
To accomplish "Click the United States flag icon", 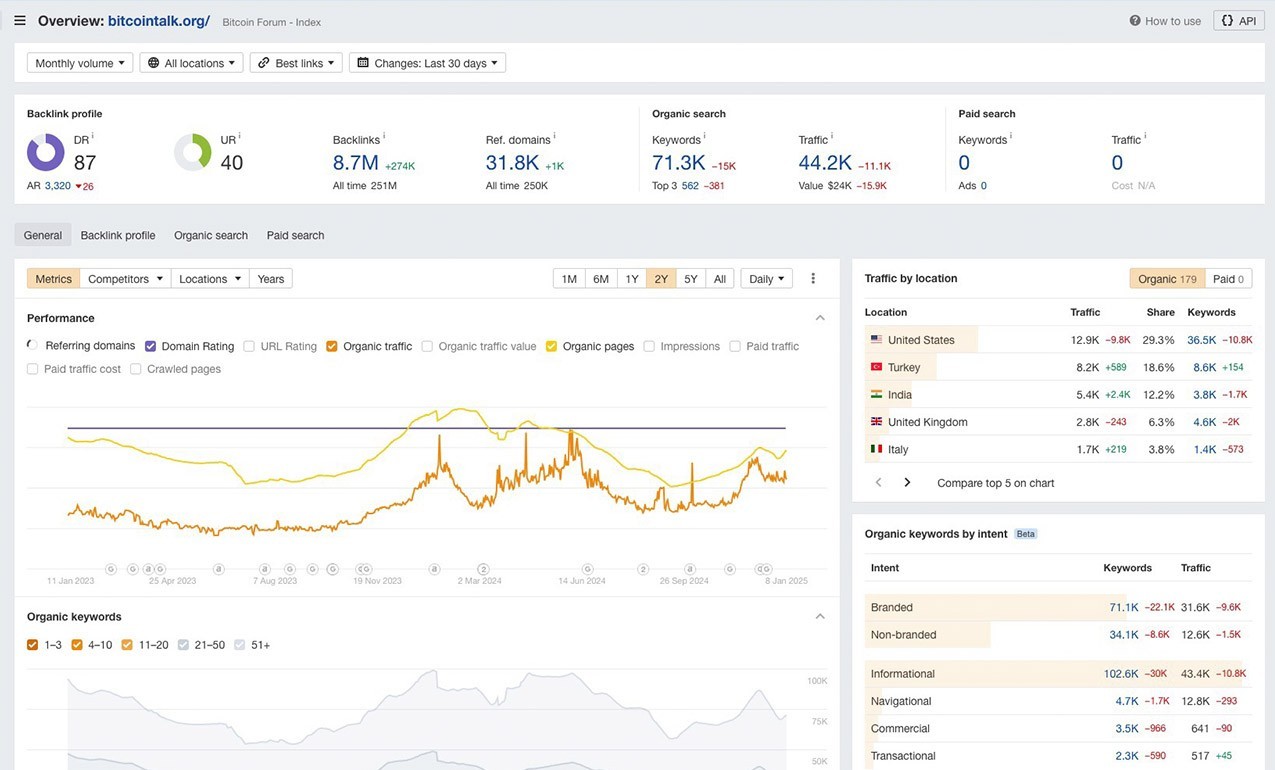I will pos(877,340).
